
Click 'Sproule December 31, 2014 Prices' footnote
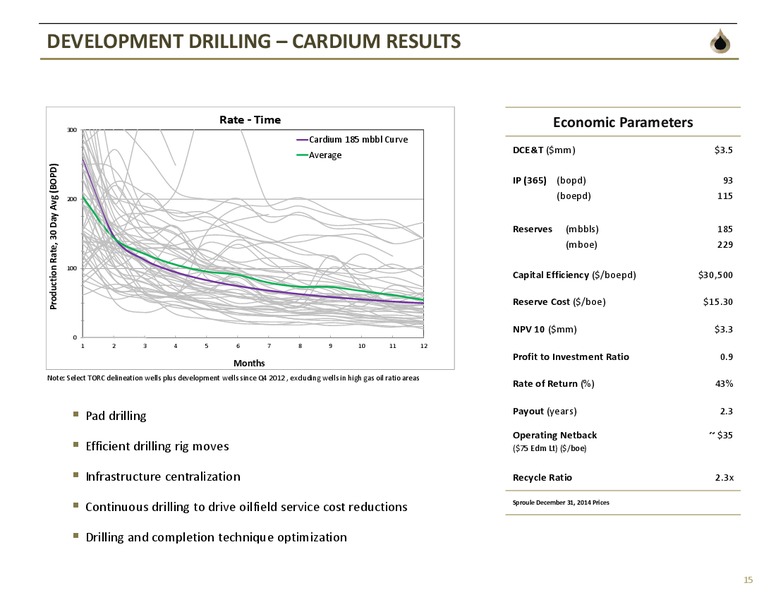(x=561, y=502)
